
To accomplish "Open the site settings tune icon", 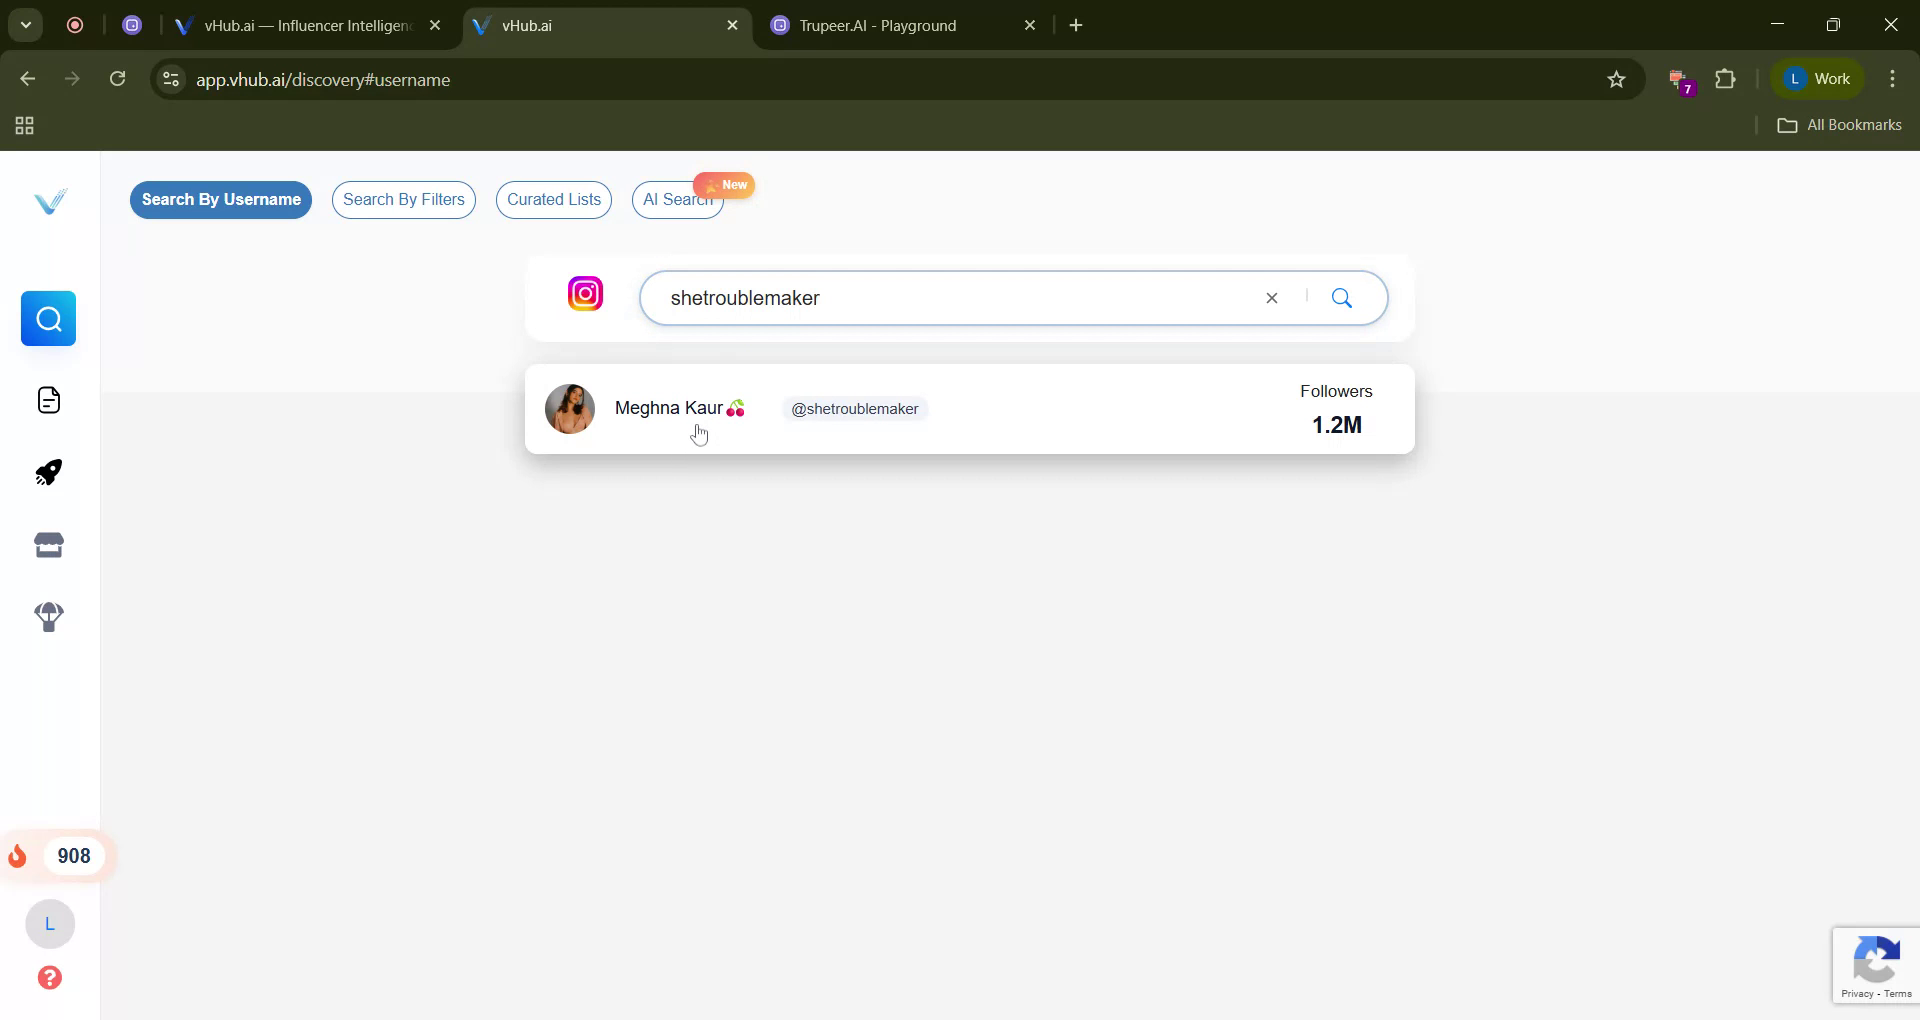I will (x=170, y=80).
